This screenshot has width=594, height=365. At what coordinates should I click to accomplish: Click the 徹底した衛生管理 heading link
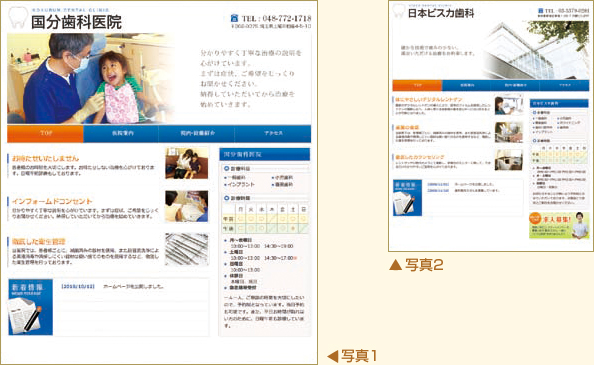click(39, 242)
